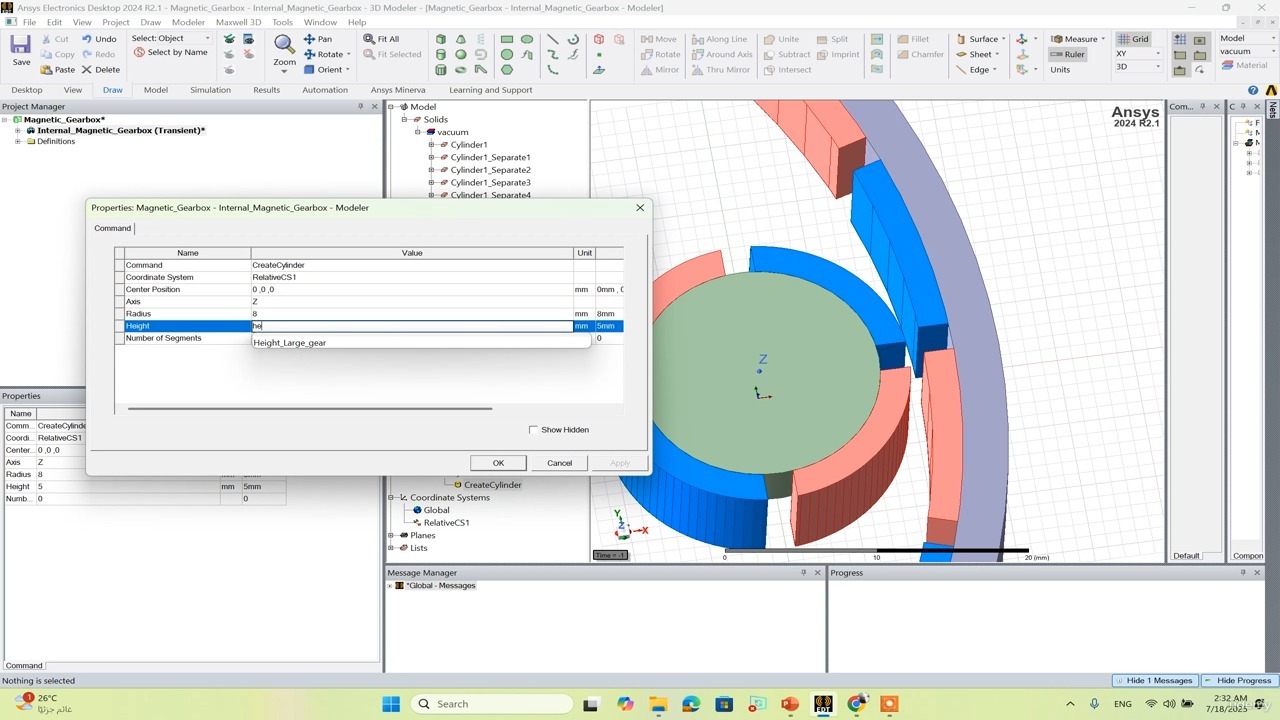Viewport: 1280px width, 720px height.
Task: Click the Hide Progress button
Action: [1238, 681]
